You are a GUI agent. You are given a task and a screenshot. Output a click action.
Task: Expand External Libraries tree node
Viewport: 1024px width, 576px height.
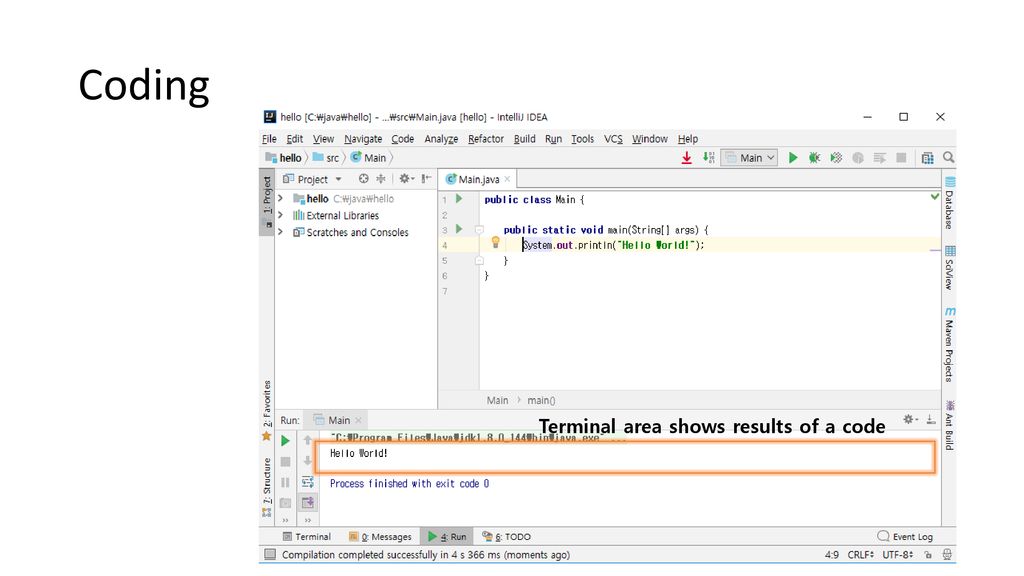point(281,215)
